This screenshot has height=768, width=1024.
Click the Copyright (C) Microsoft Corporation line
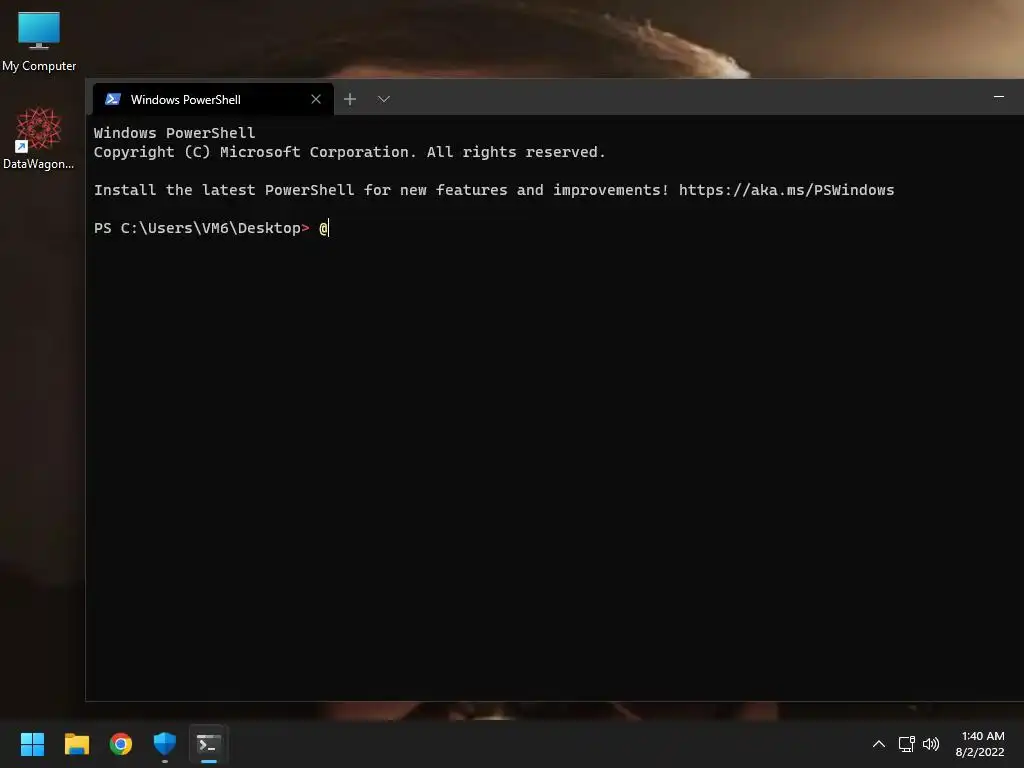point(349,152)
